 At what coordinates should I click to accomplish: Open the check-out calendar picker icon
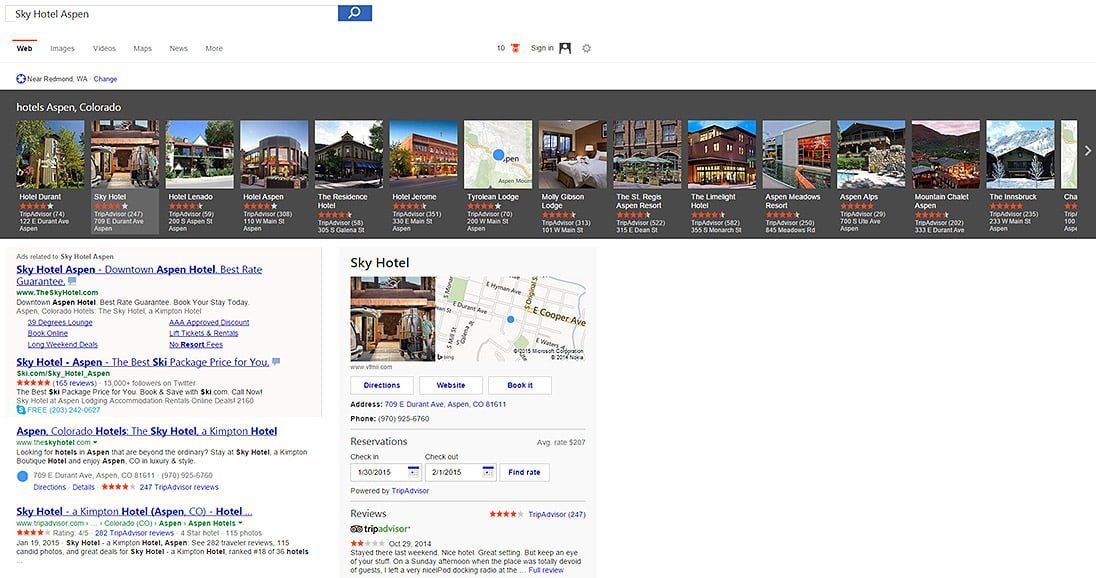pyautogui.click(x=488, y=472)
